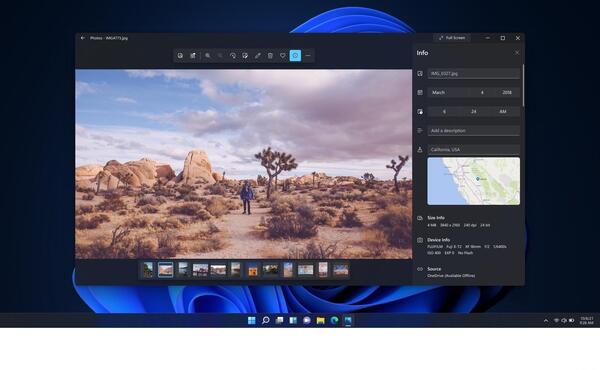
Task: Select the highlighted desert thumbnail in filmstrip
Action: [x=165, y=270]
